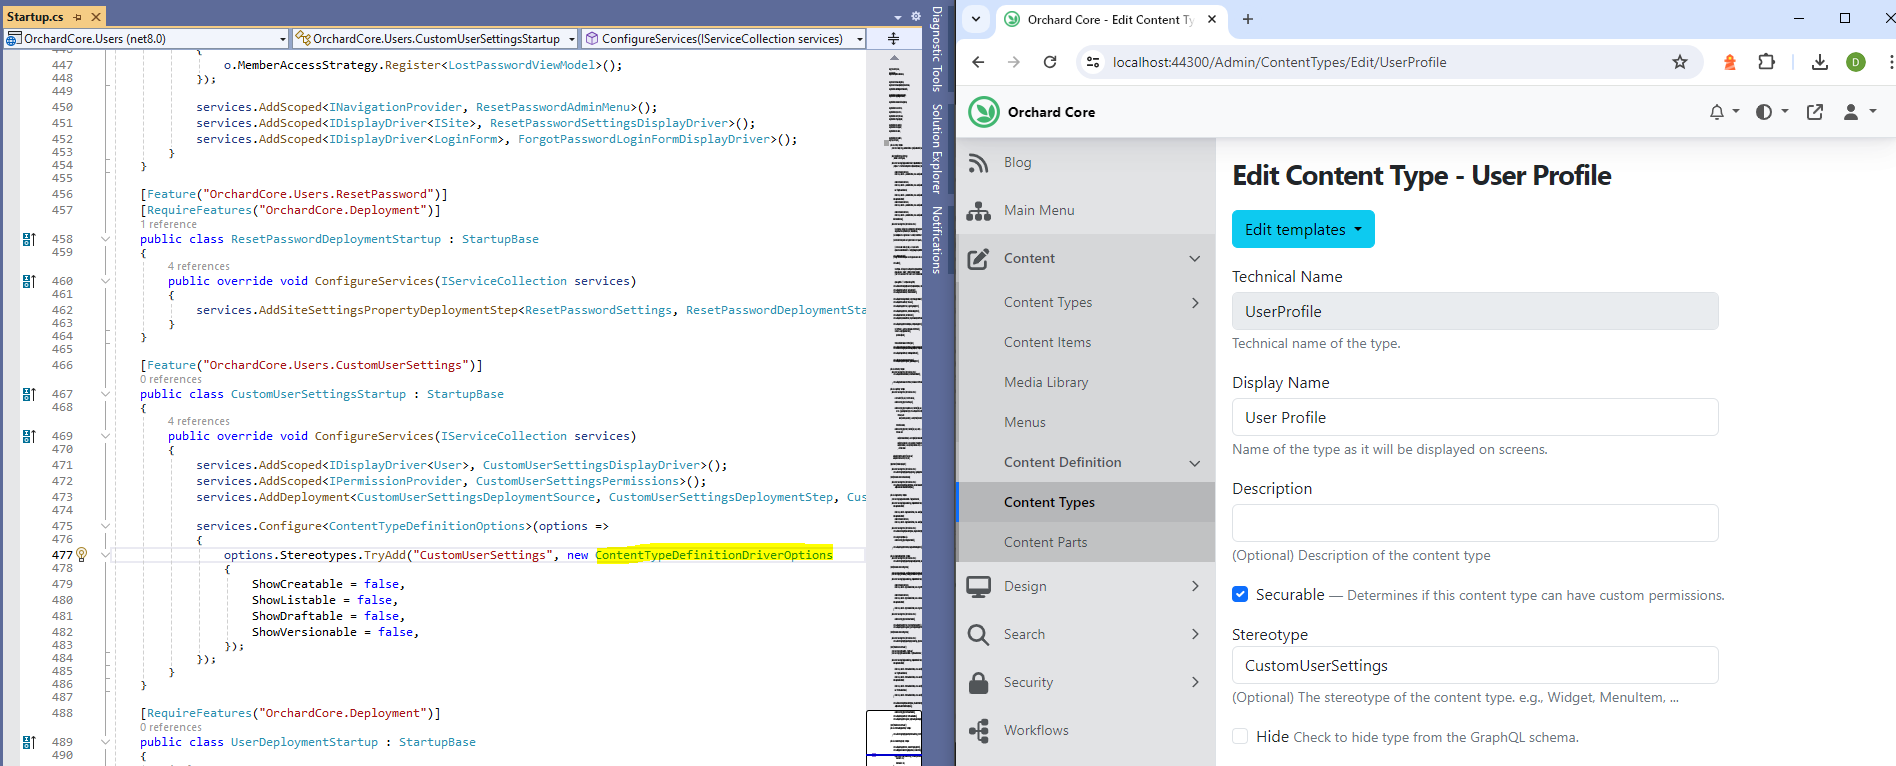Click the Orchard Core logo icon
This screenshot has height=766, width=1896.
click(984, 112)
